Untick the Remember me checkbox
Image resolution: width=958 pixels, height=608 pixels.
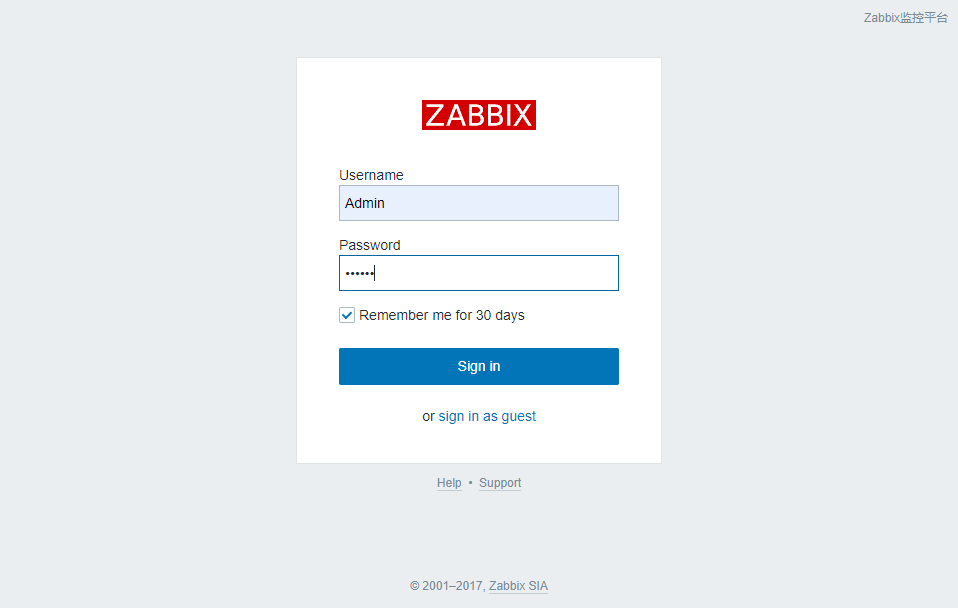coord(347,315)
